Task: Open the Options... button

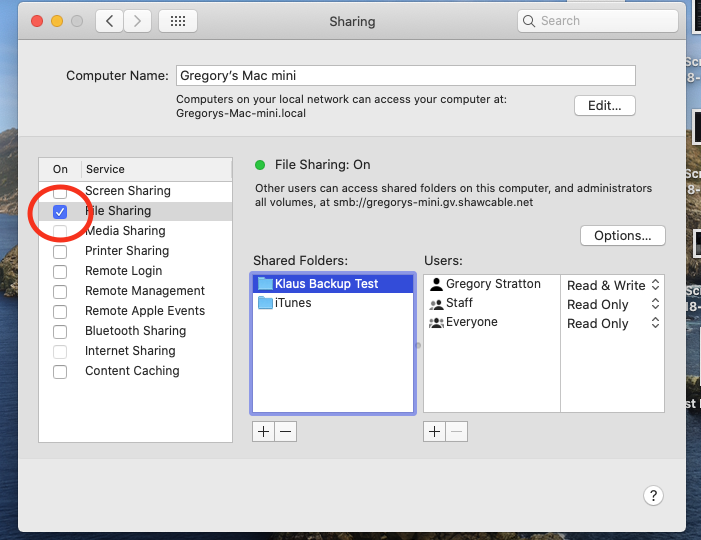Action: [x=622, y=235]
